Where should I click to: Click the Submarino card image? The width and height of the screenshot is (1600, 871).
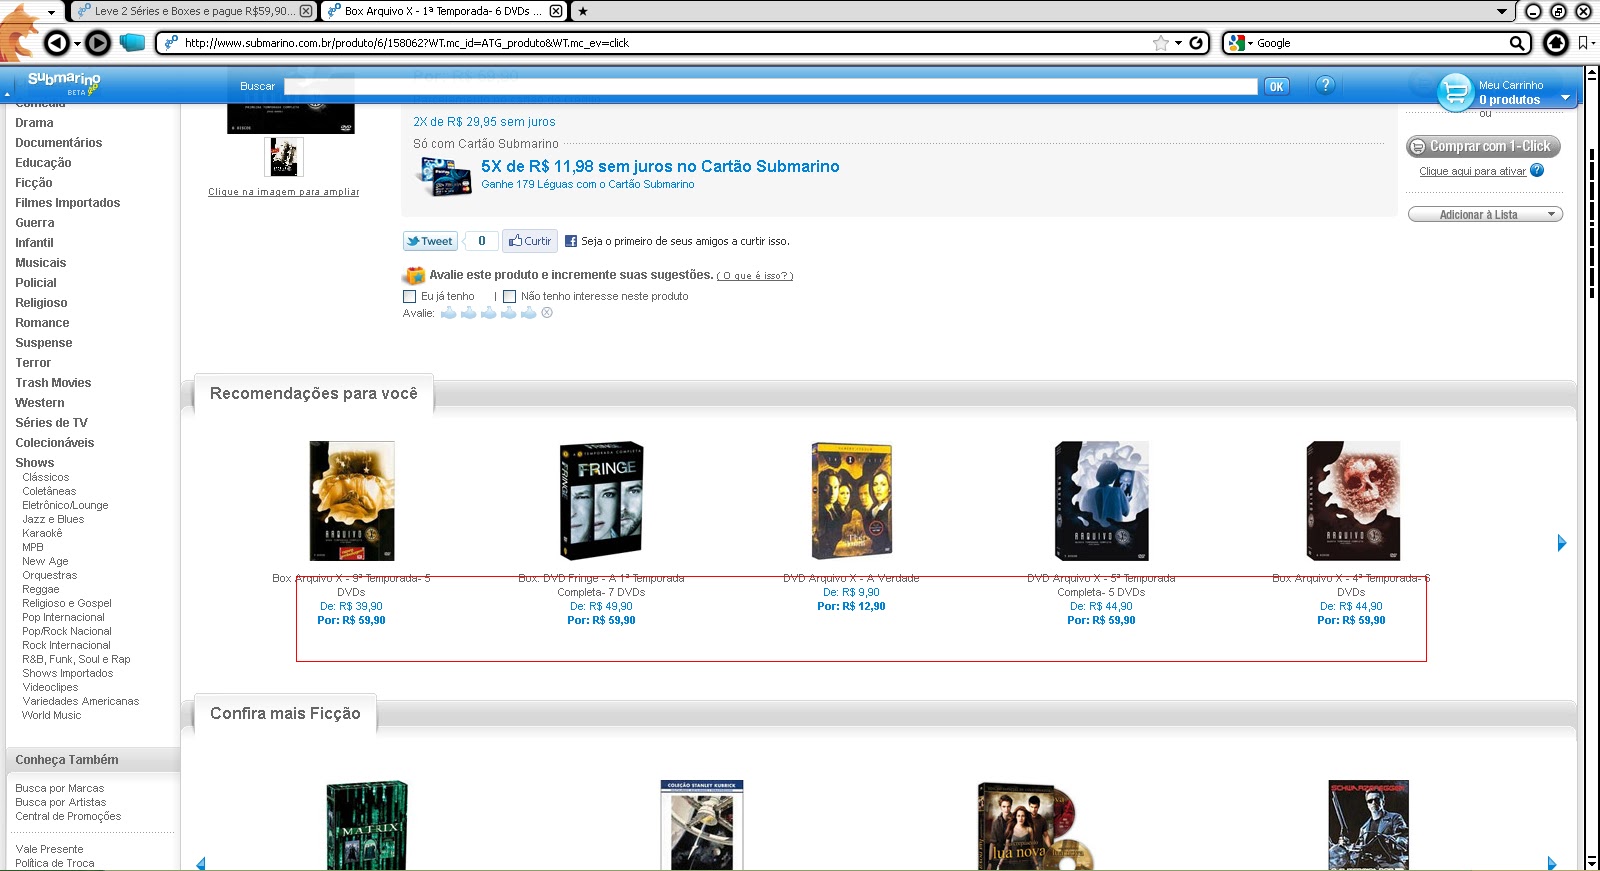point(443,176)
